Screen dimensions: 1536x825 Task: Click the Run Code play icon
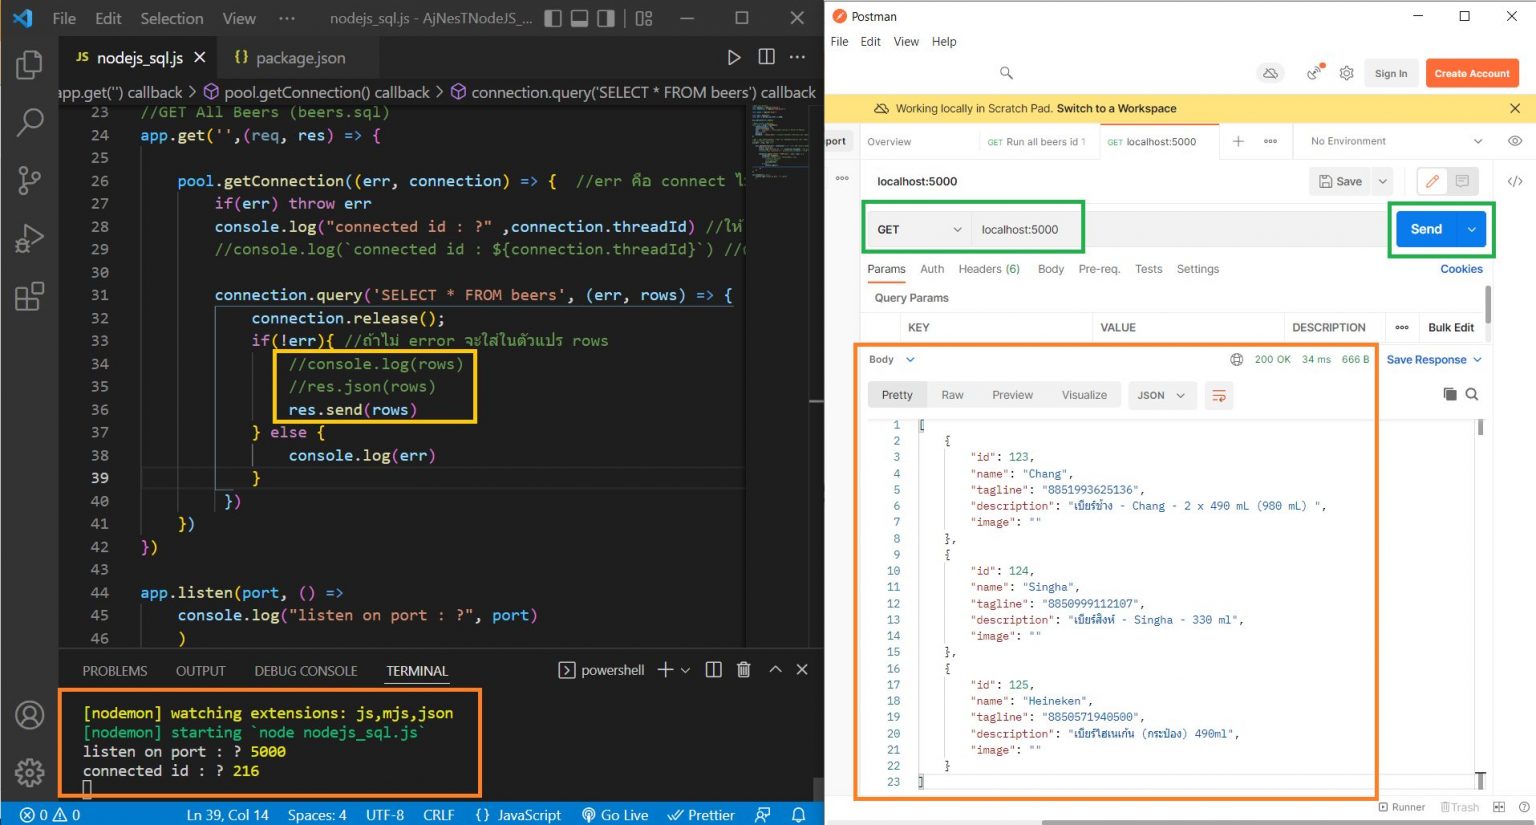point(734,58)
